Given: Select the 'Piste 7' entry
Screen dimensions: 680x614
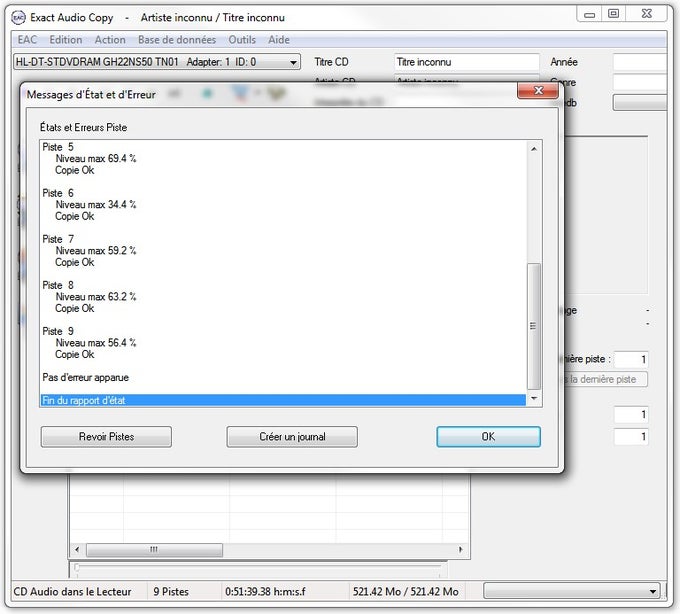Looking at the screenshot, I should click(58, 239).
